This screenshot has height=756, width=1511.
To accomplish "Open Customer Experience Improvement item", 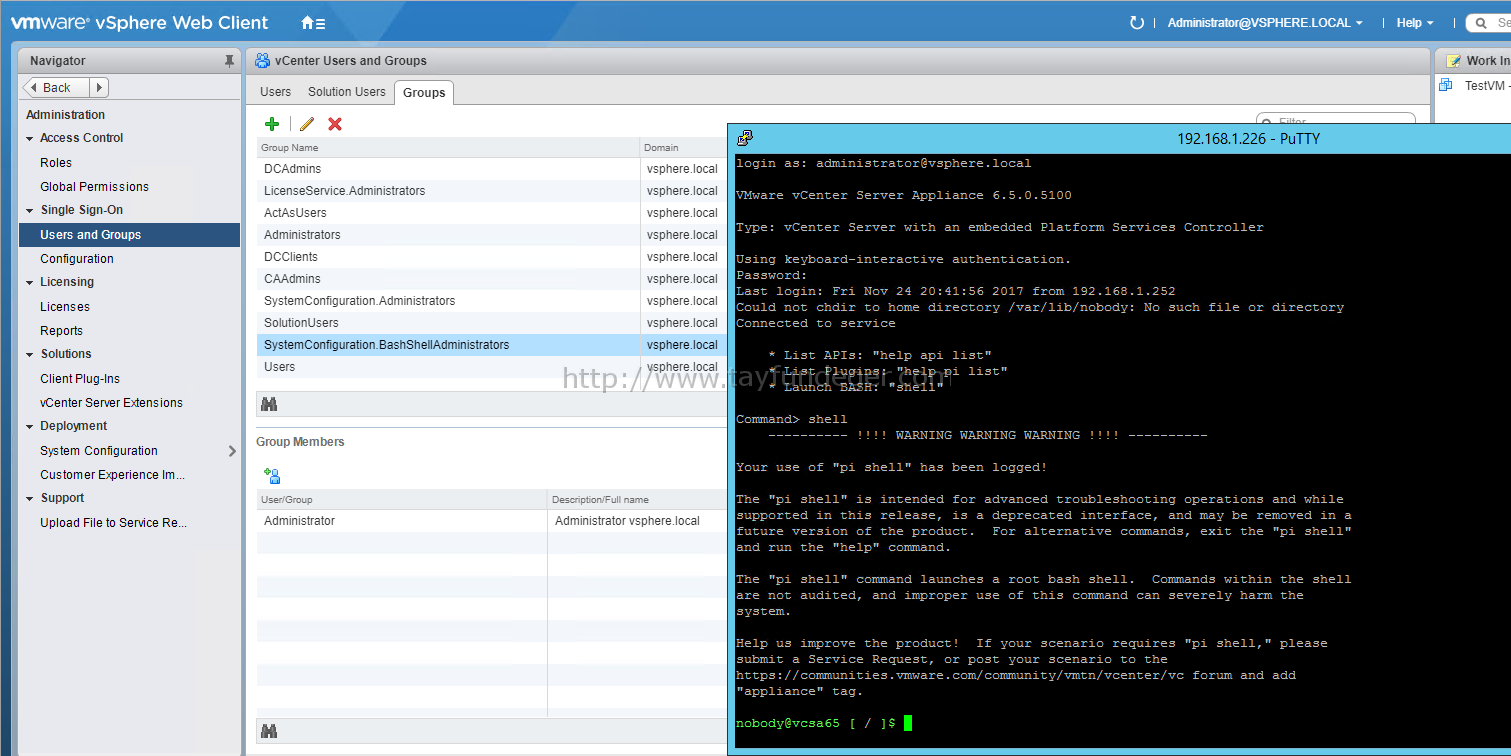I will (x=112, y=475).
